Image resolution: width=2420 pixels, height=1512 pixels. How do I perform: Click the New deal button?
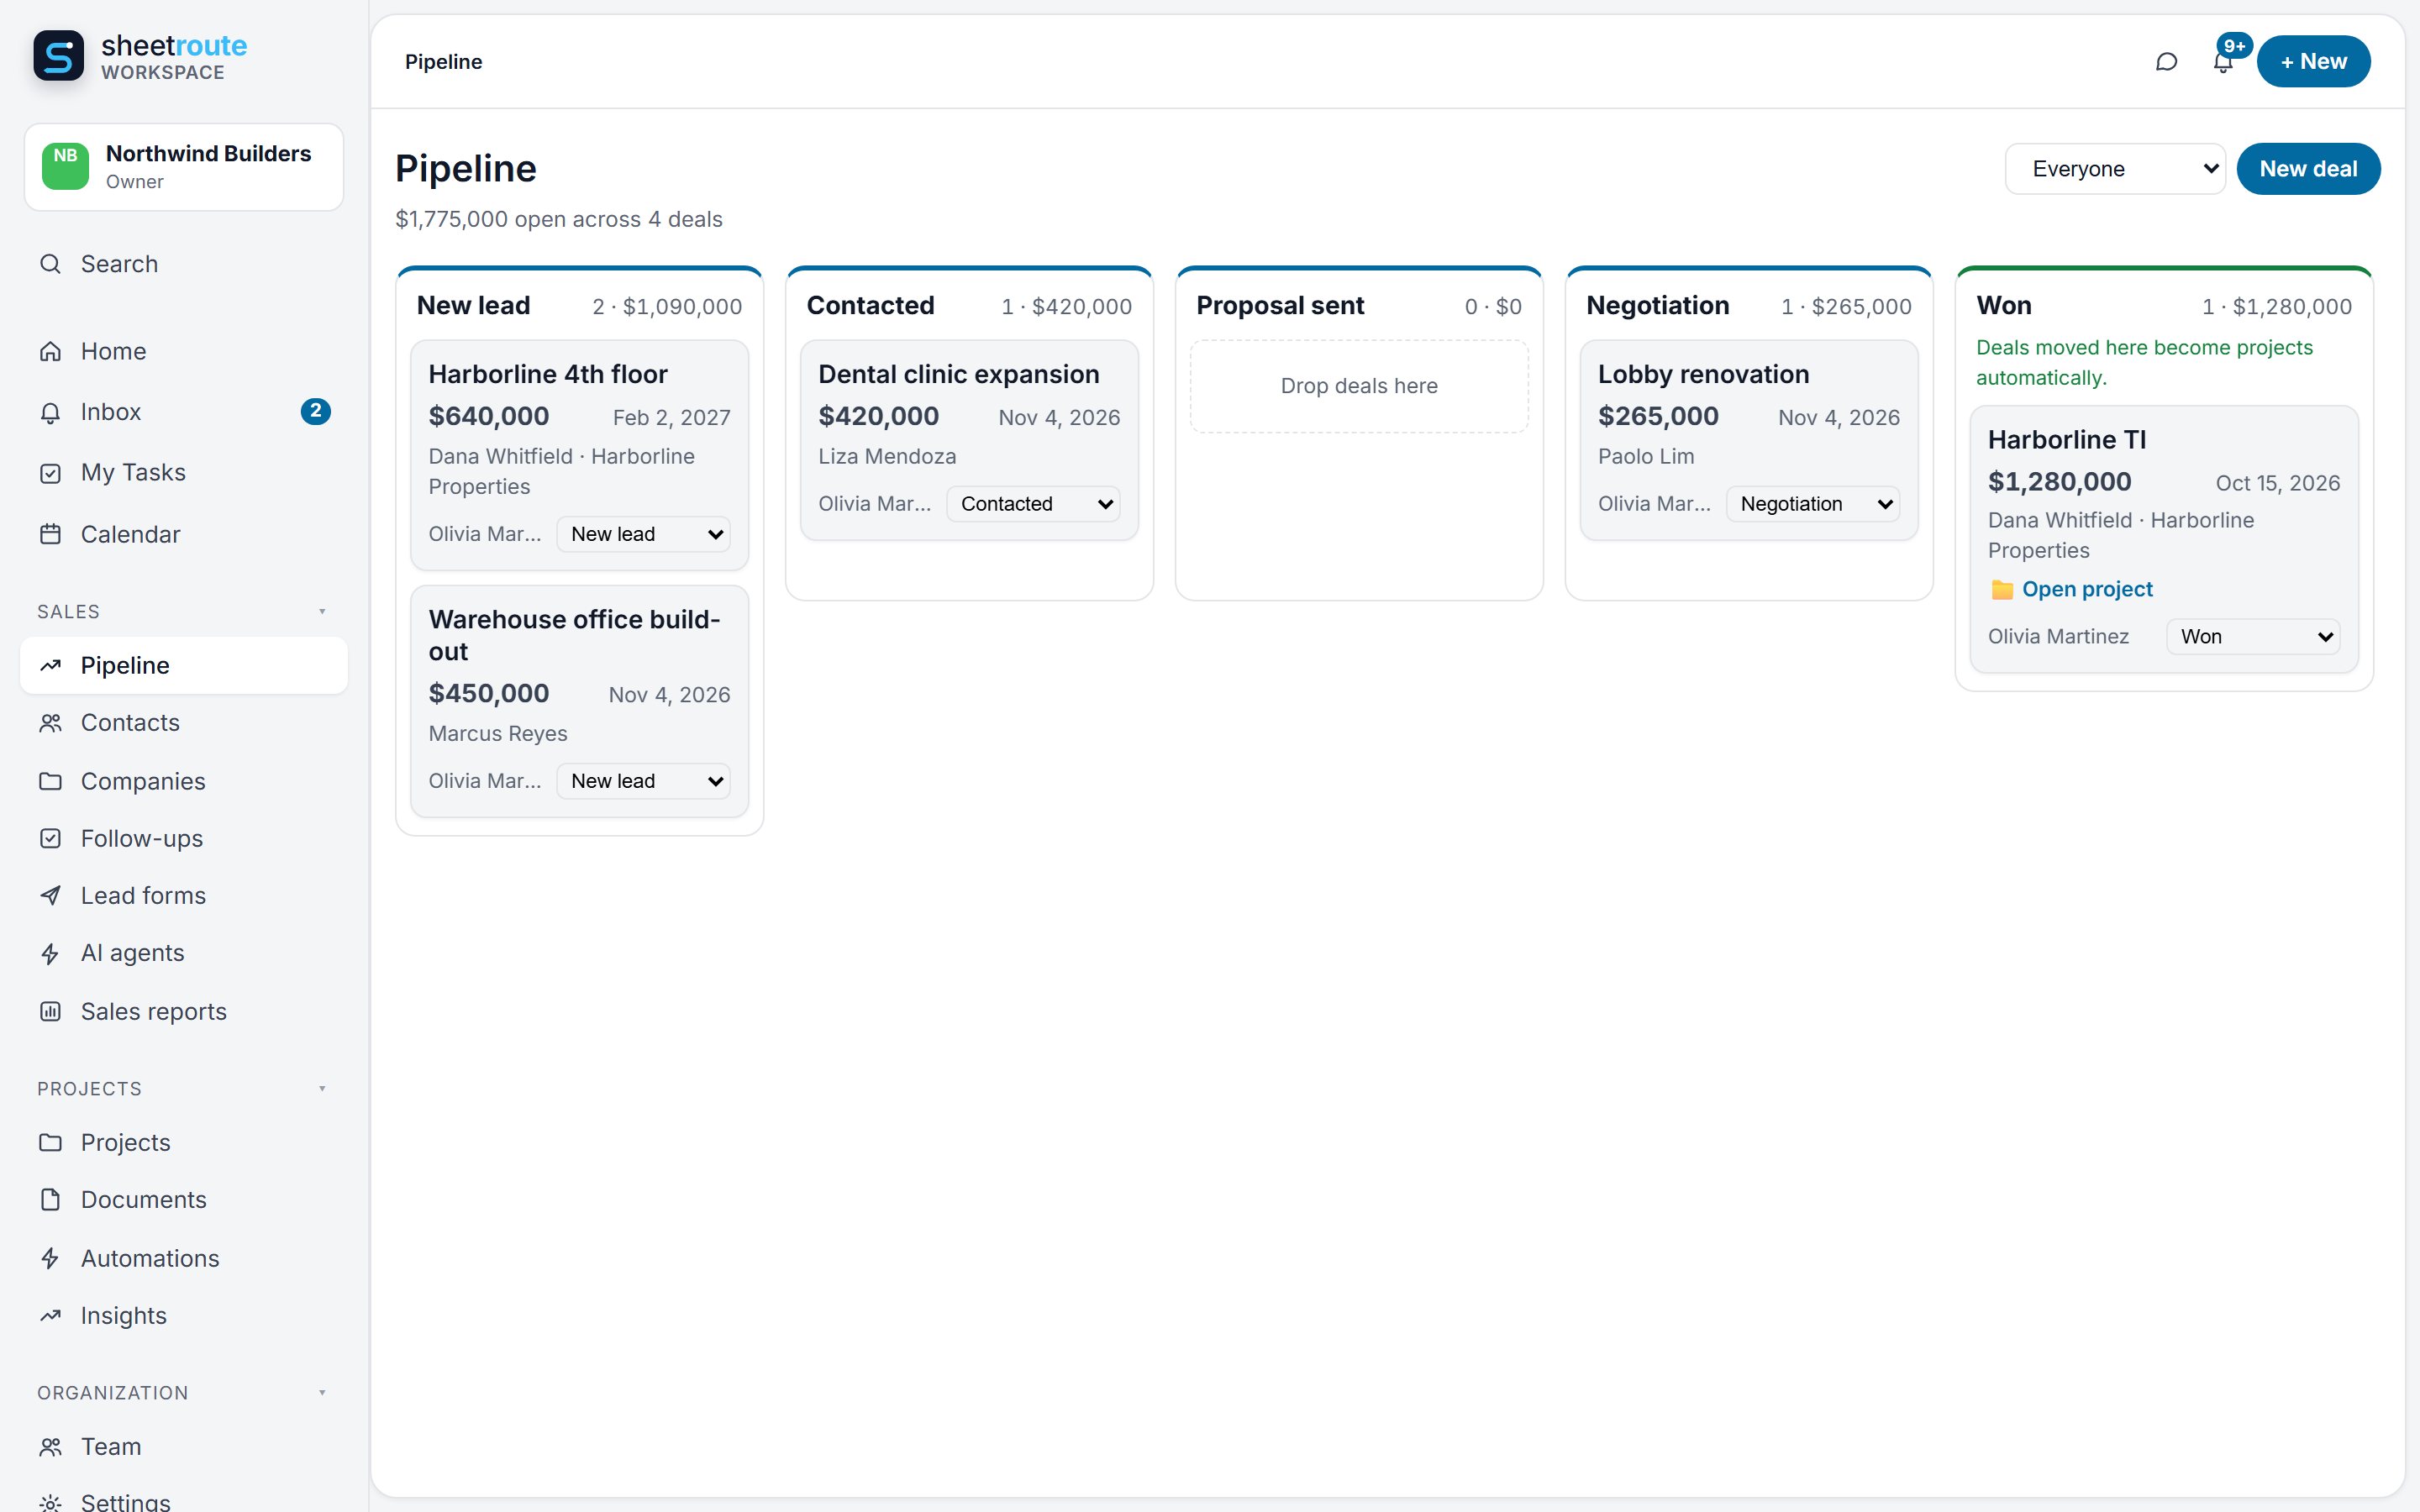point(2308,169)
